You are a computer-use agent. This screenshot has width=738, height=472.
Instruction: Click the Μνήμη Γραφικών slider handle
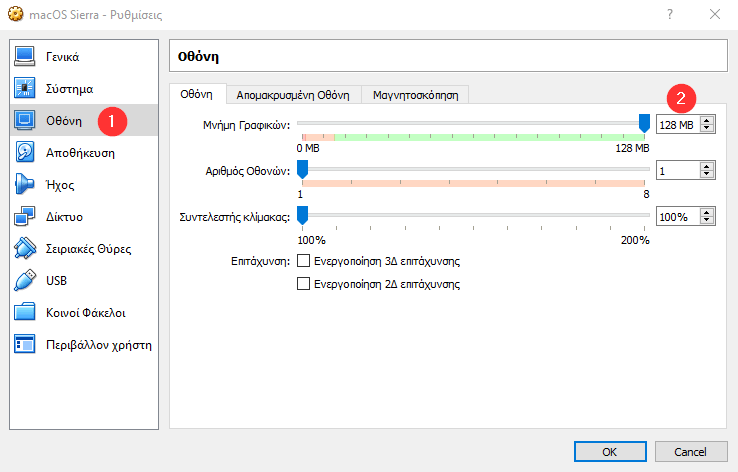(644, 123)
